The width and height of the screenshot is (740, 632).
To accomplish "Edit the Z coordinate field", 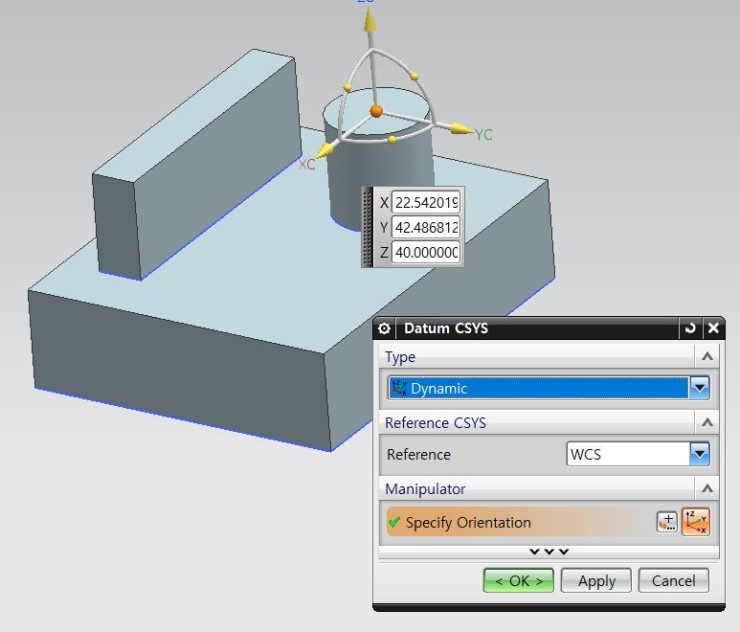I will pyautogui.click(x=425, y=253).
